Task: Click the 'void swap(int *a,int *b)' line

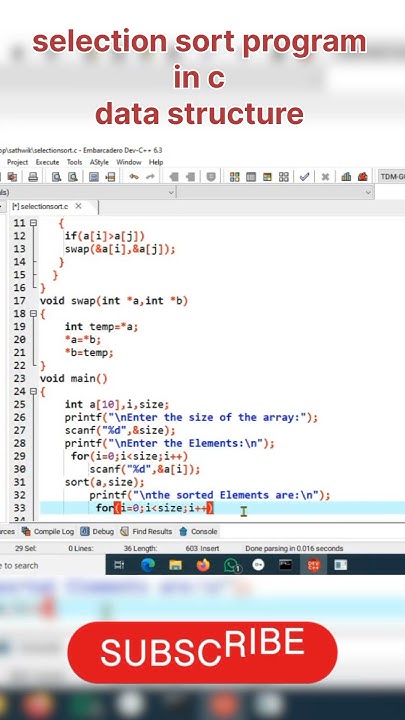Action: point(114,301)
